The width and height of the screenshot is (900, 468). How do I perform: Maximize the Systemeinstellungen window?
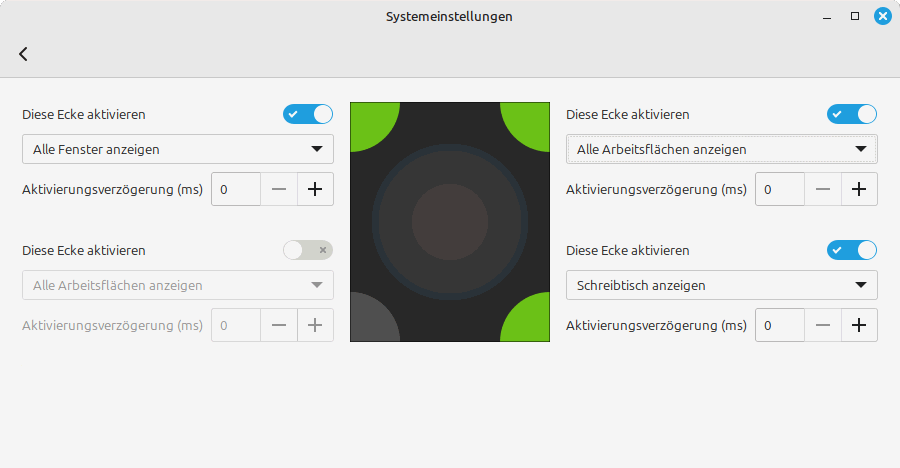coord(855,16)
